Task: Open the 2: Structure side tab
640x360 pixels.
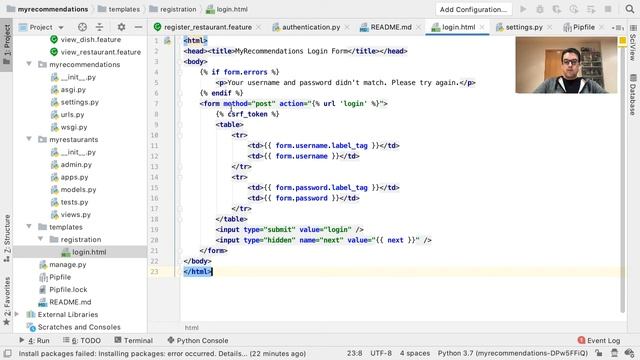Action: [7, 238]
